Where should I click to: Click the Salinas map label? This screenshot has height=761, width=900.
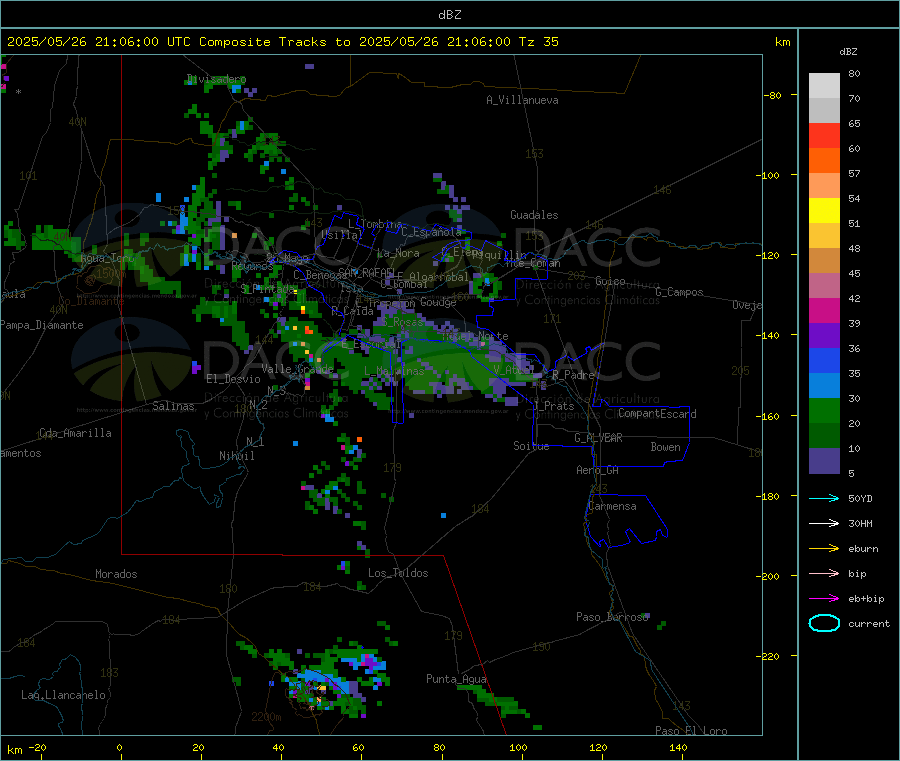tap(173, 406)
